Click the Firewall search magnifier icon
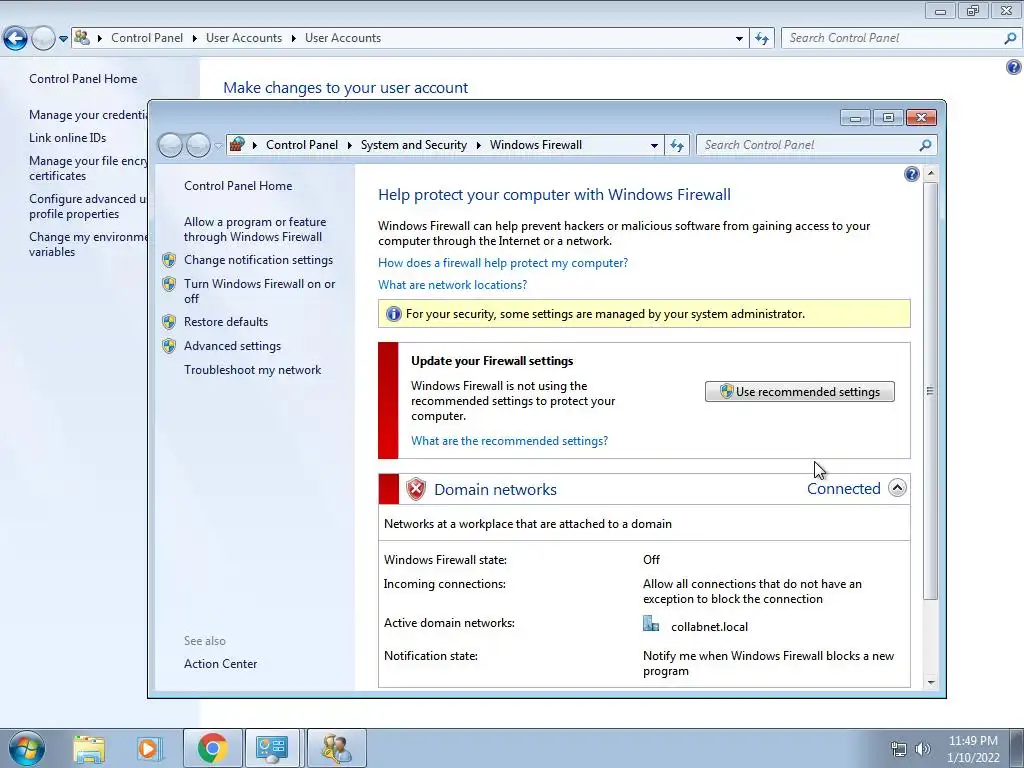The width and height of the screenshot is (1024, 768). click(x=925, y=145)
